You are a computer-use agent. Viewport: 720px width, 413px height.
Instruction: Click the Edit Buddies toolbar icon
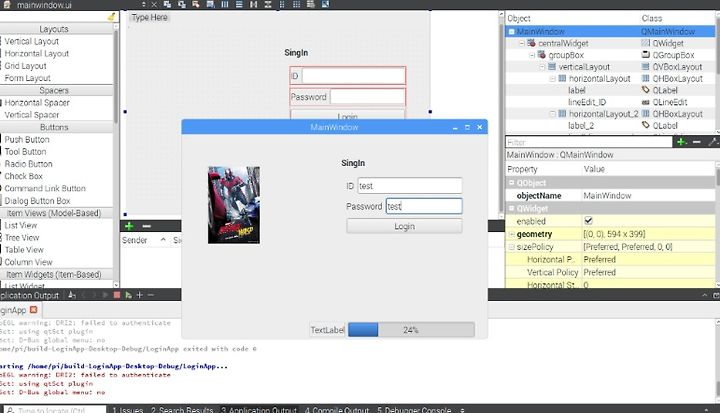click(196, 4)
